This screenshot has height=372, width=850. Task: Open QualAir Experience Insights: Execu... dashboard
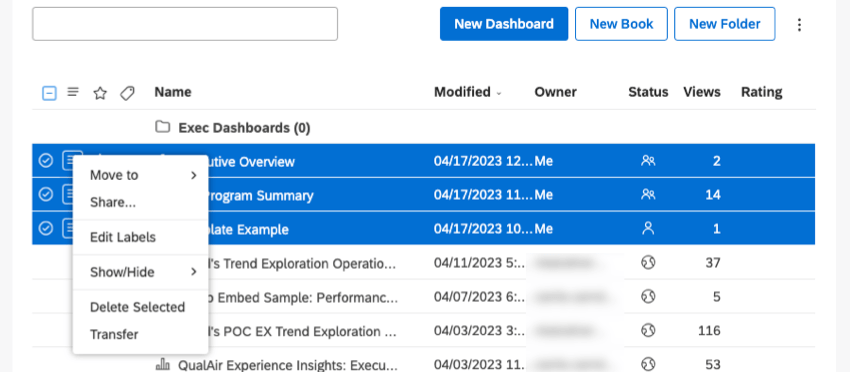click(288, 364)
